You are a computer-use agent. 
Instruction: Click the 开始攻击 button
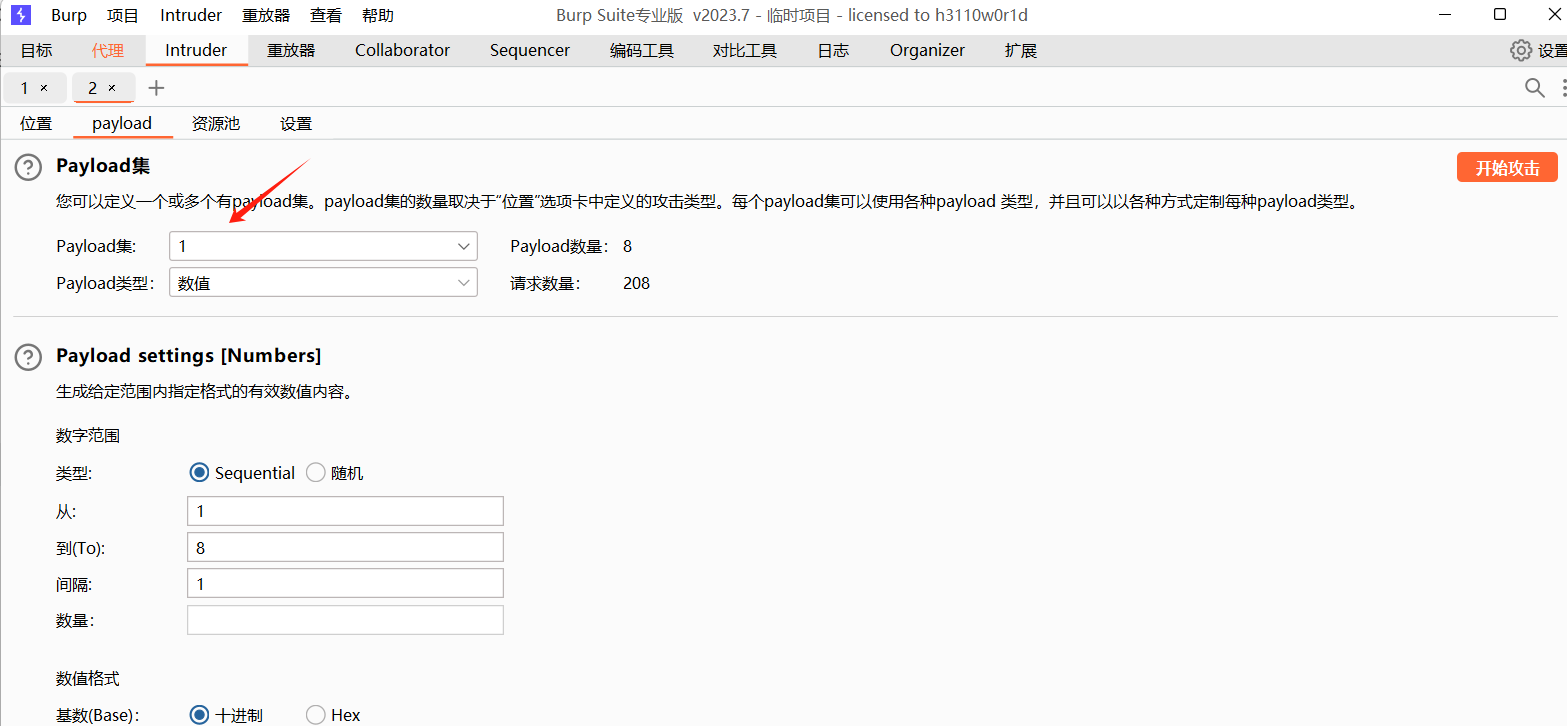1507,167
